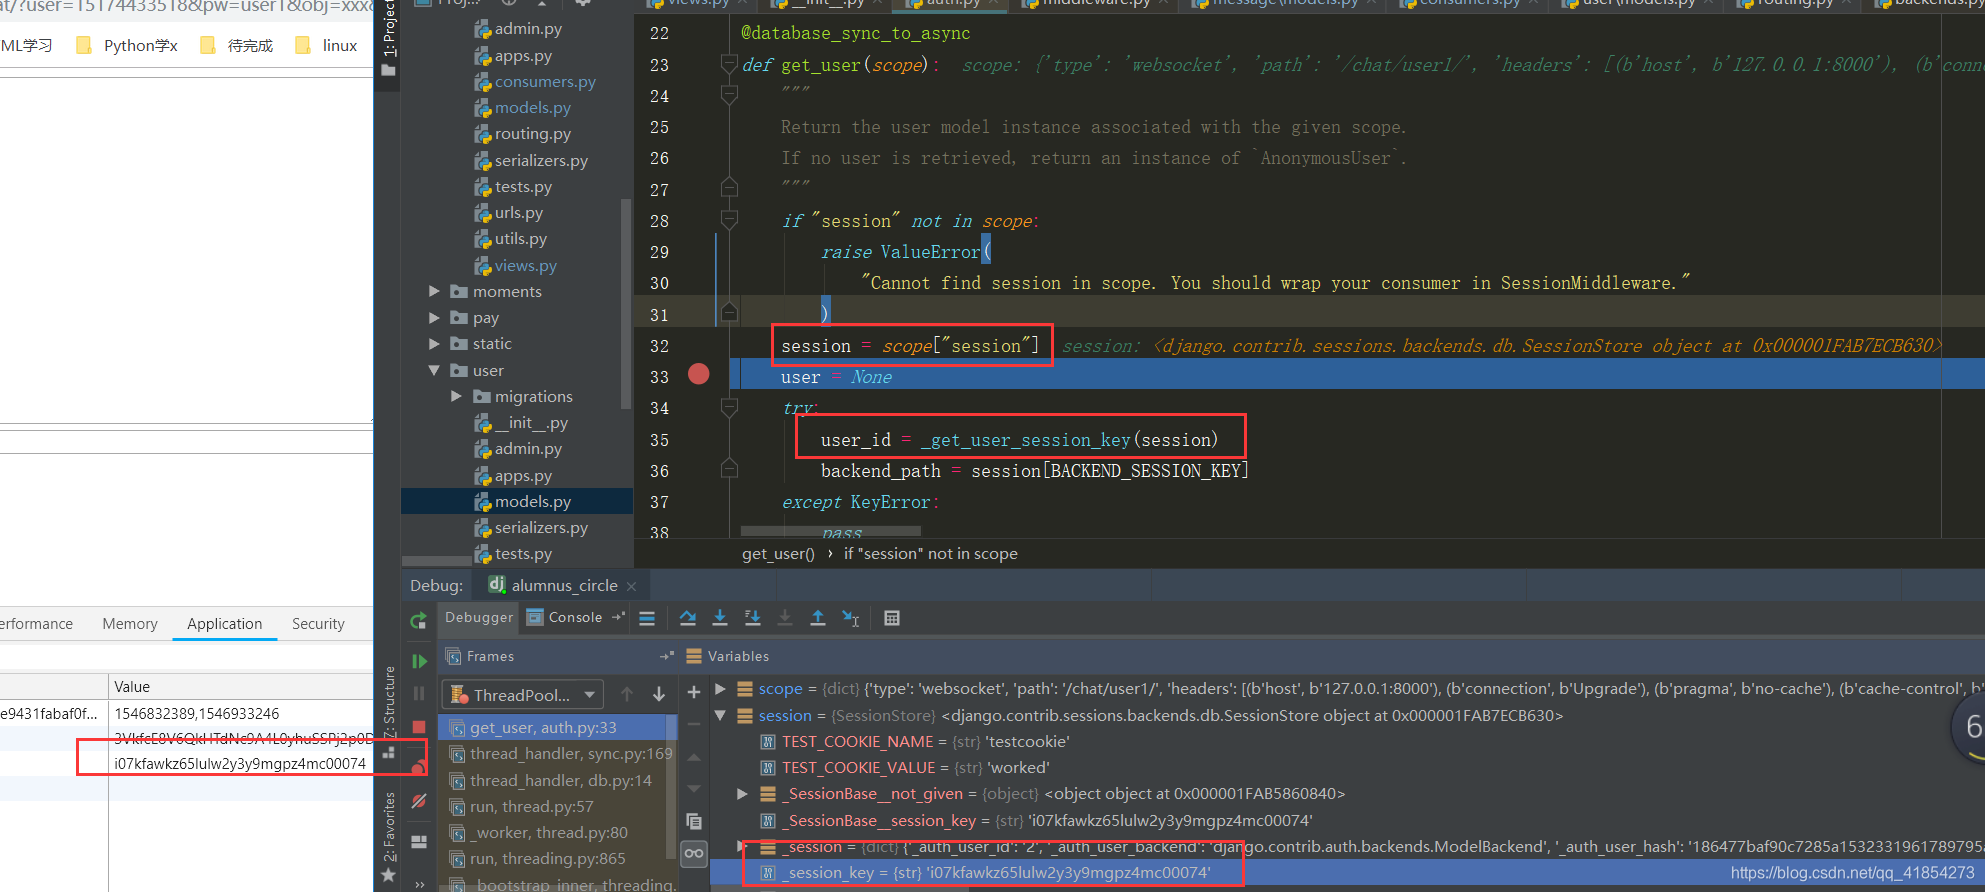Open the Evaluate Expression calculator icon
The height and width of the screenshot is (892, 1985).
[x=892, y=618]
